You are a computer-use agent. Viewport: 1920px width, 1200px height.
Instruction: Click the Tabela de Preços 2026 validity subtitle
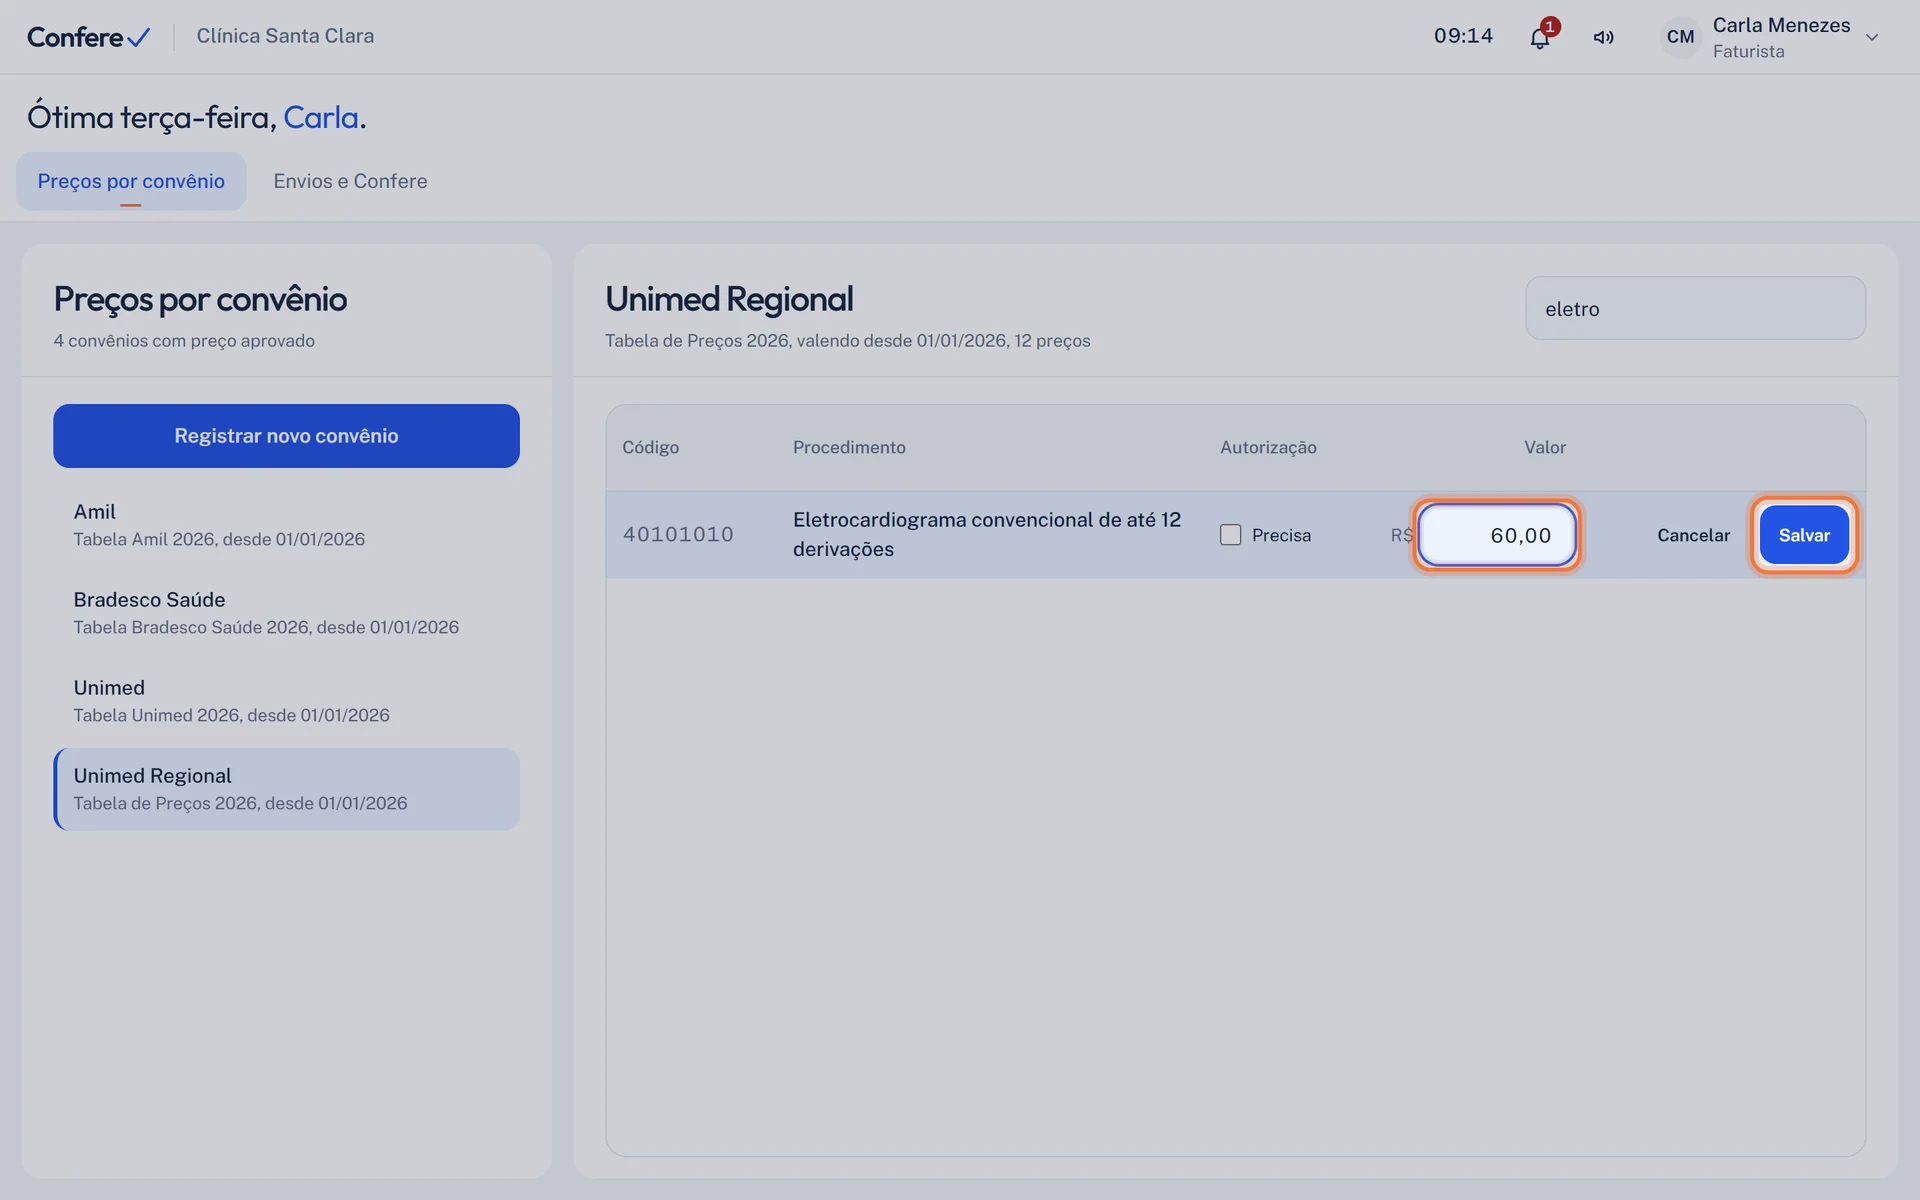click(x=847, y=341)
